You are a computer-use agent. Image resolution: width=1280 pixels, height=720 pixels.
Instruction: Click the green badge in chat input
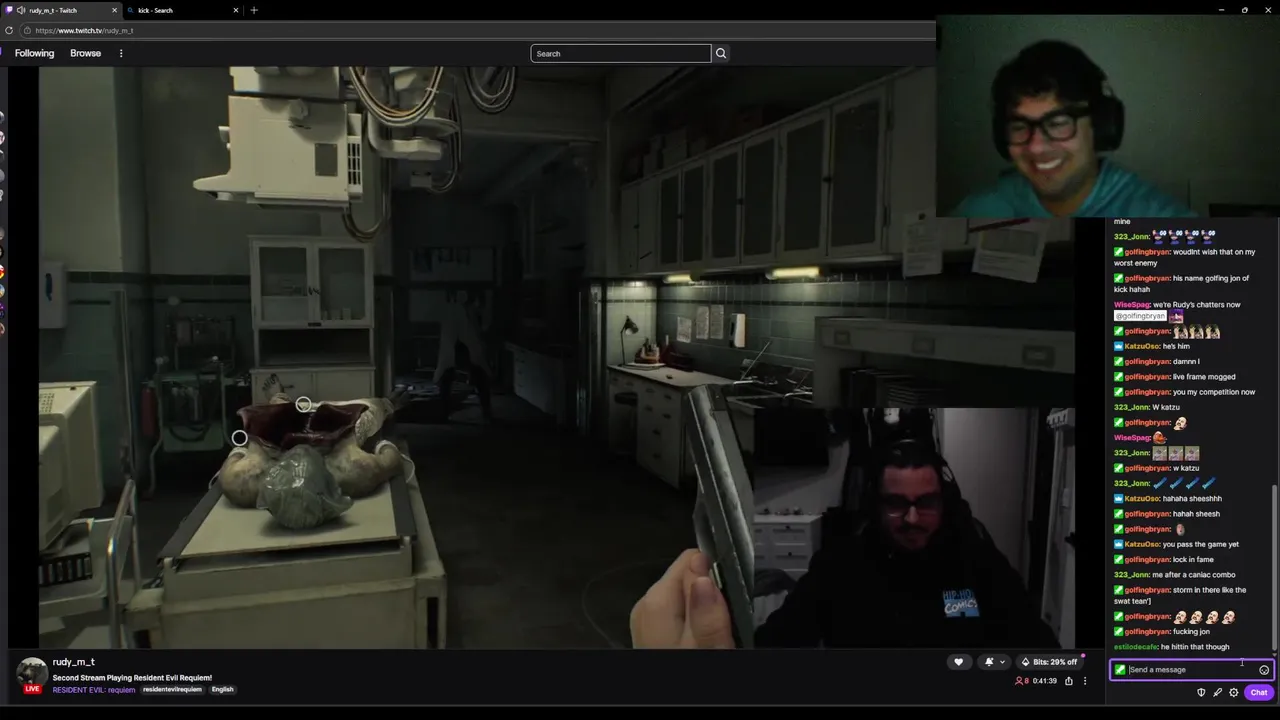click(1120, 670)
